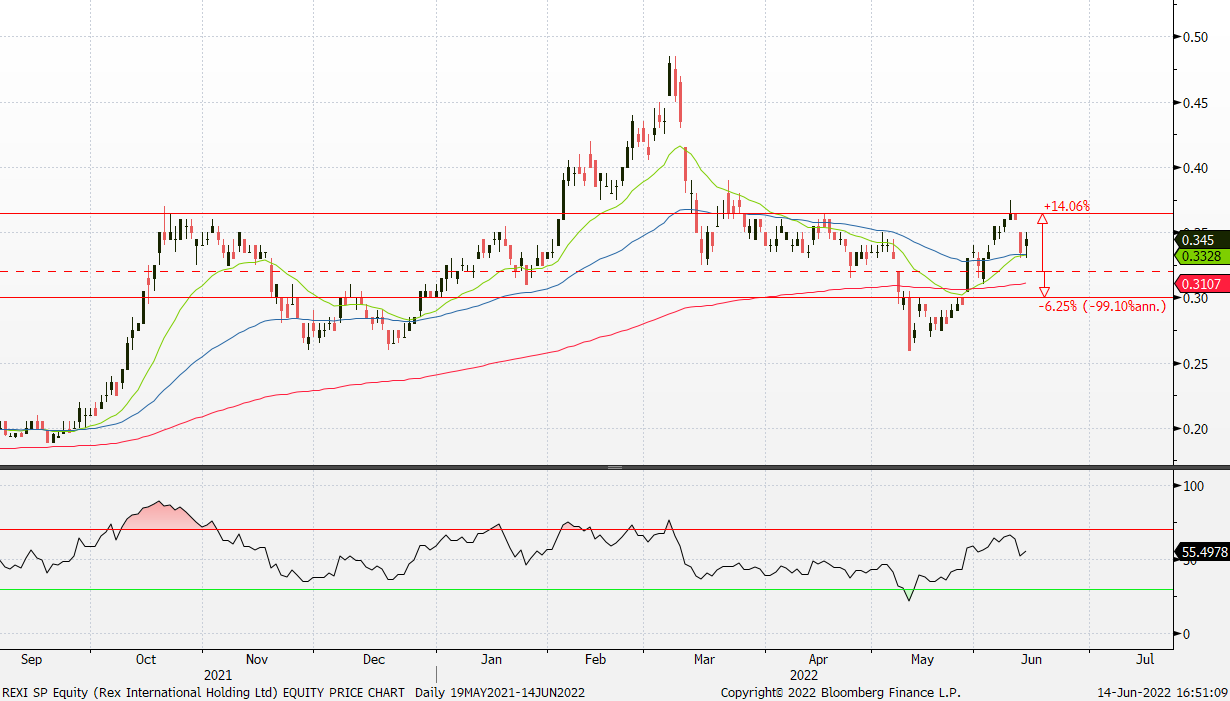Click the green 0.3328 moving average label
Viewport: 1230px width, 701px height.
1202,256
